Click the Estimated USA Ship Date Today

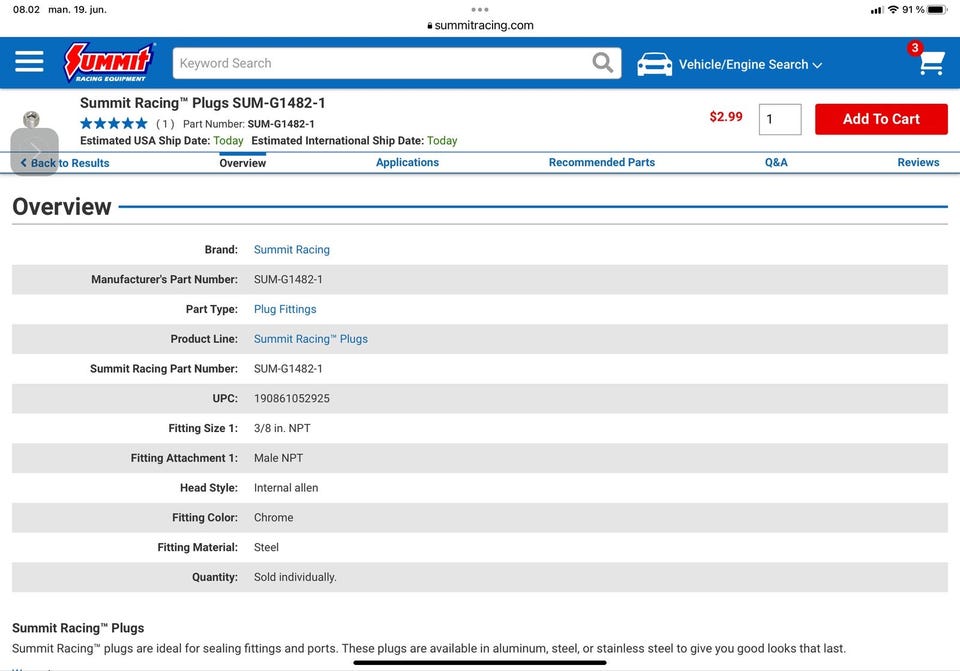[x=228, y=141]
